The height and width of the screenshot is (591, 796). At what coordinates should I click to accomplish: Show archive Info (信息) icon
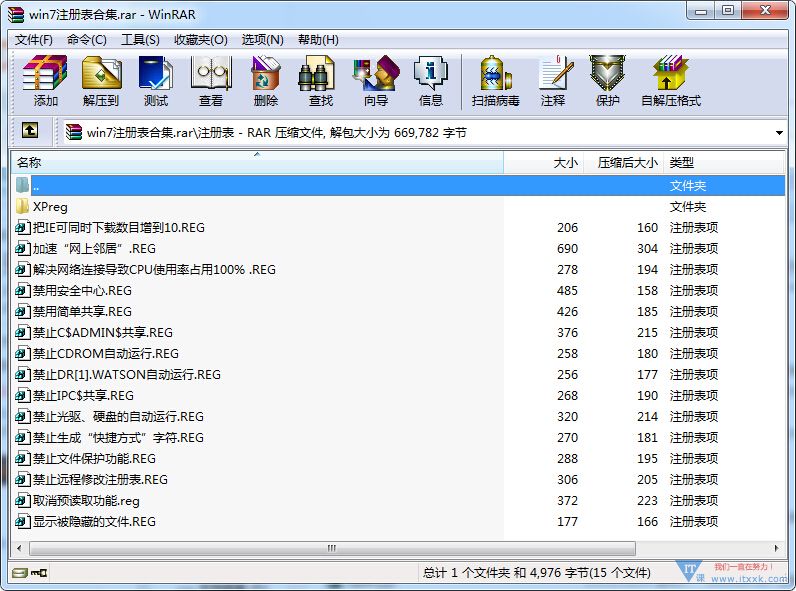430,80
